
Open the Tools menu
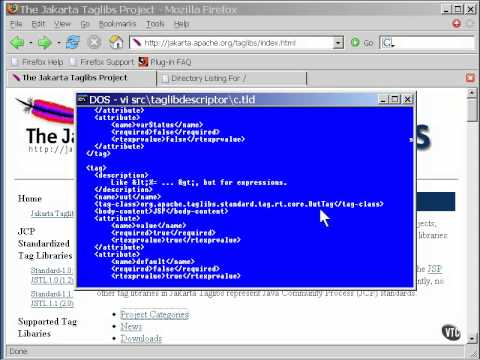(x=155, y=24)
